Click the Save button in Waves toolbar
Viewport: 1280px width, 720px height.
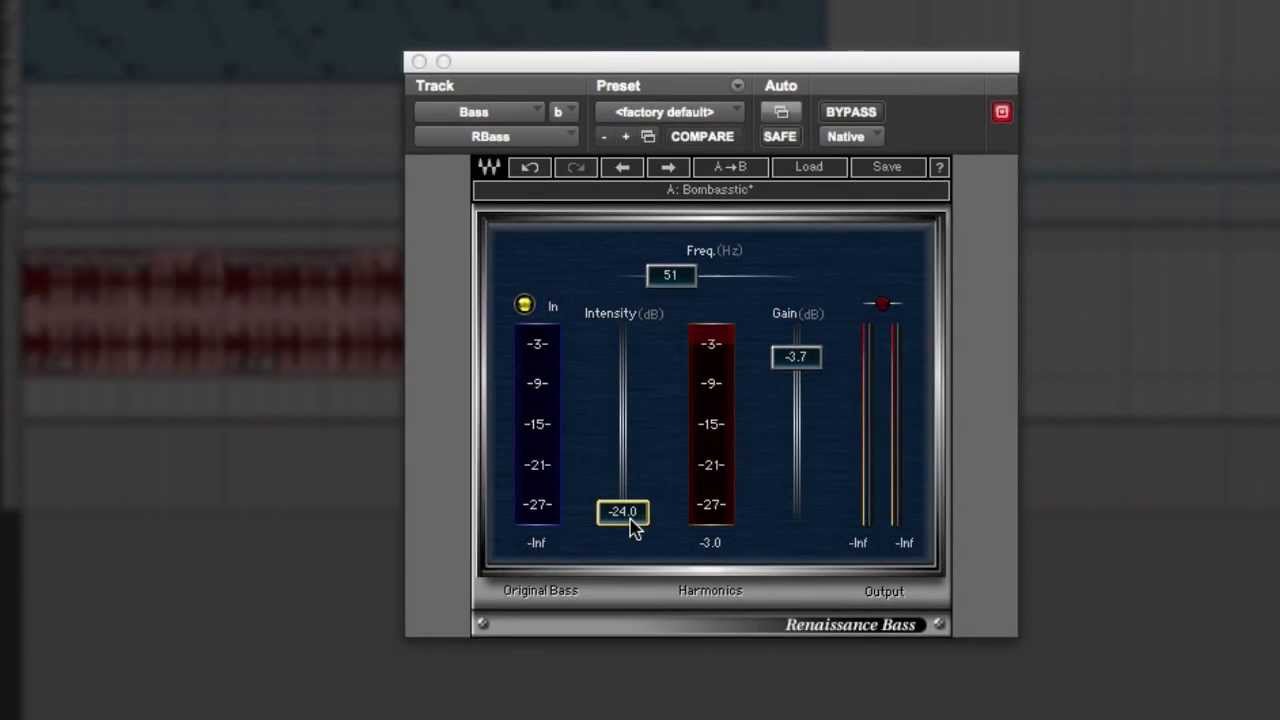click(x=887, y=167)
